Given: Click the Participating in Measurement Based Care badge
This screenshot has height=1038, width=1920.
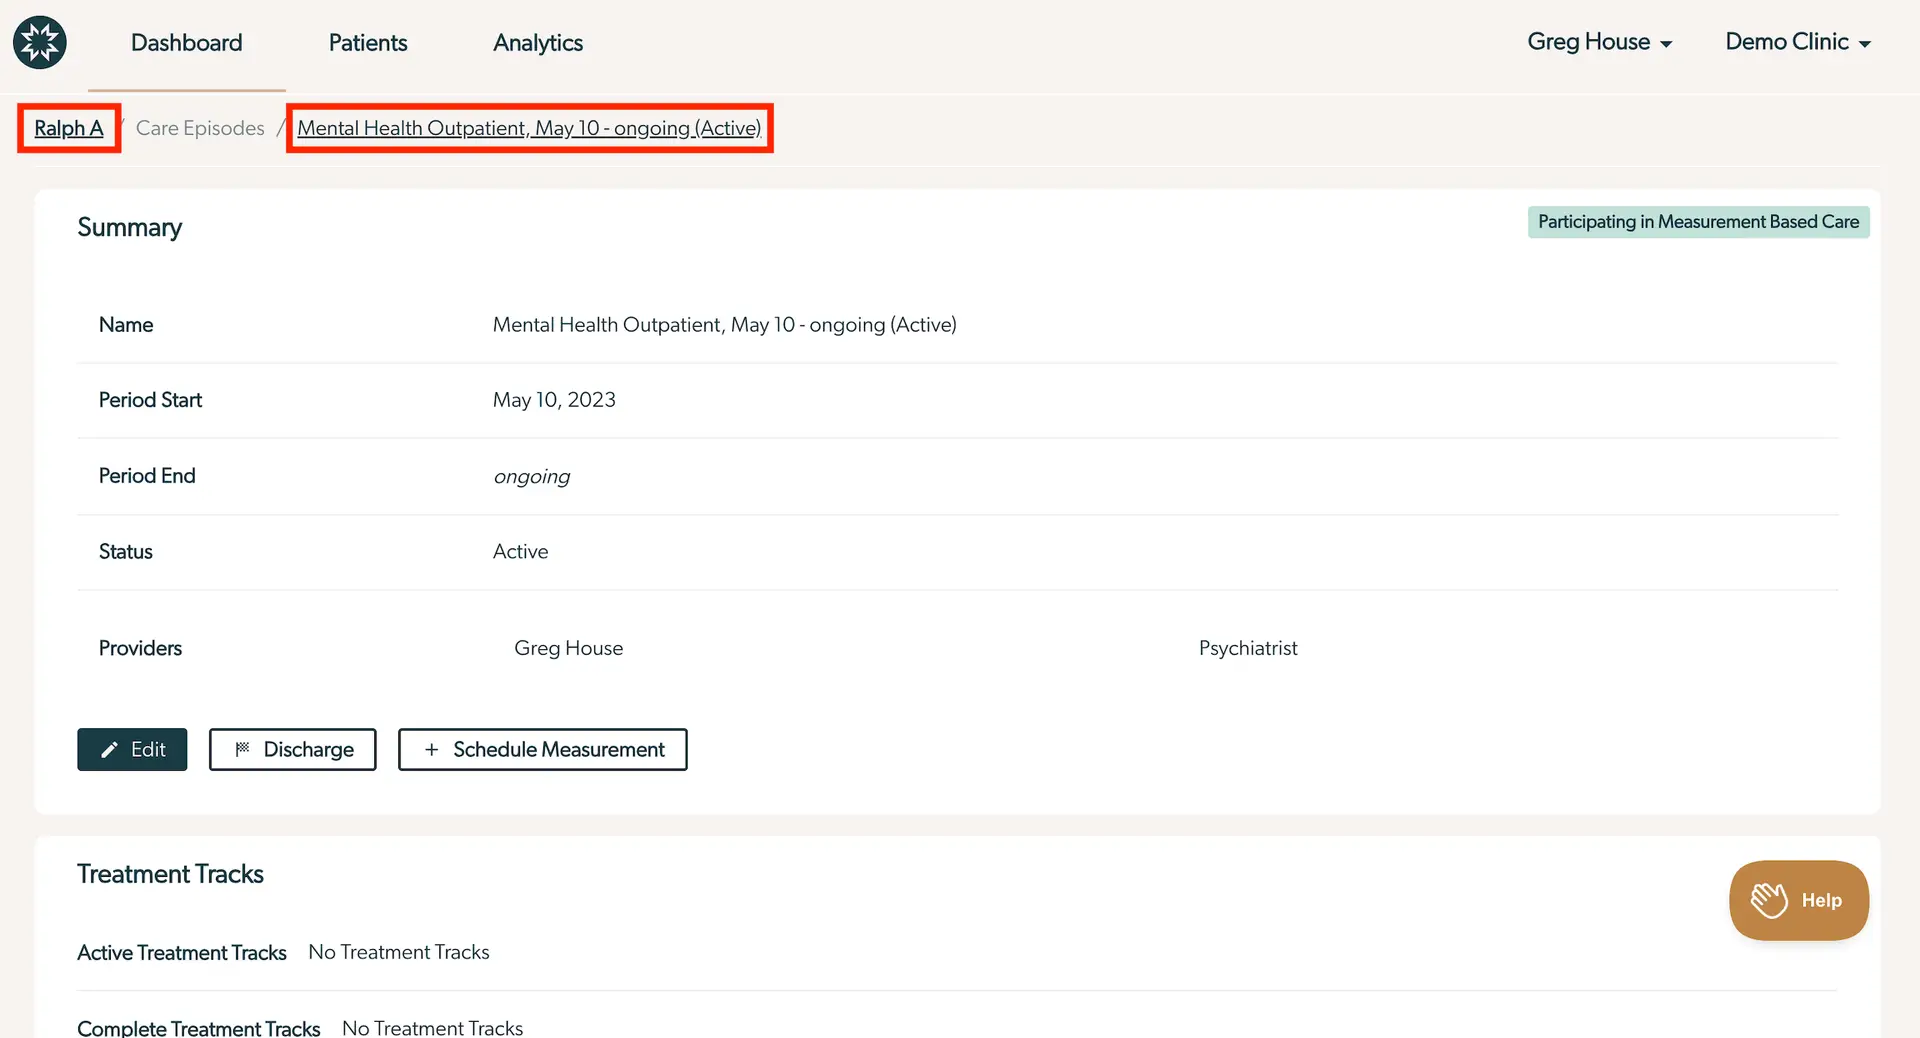Looking at the screenshot, I should pyautogui.click(x=1698, y=222).
